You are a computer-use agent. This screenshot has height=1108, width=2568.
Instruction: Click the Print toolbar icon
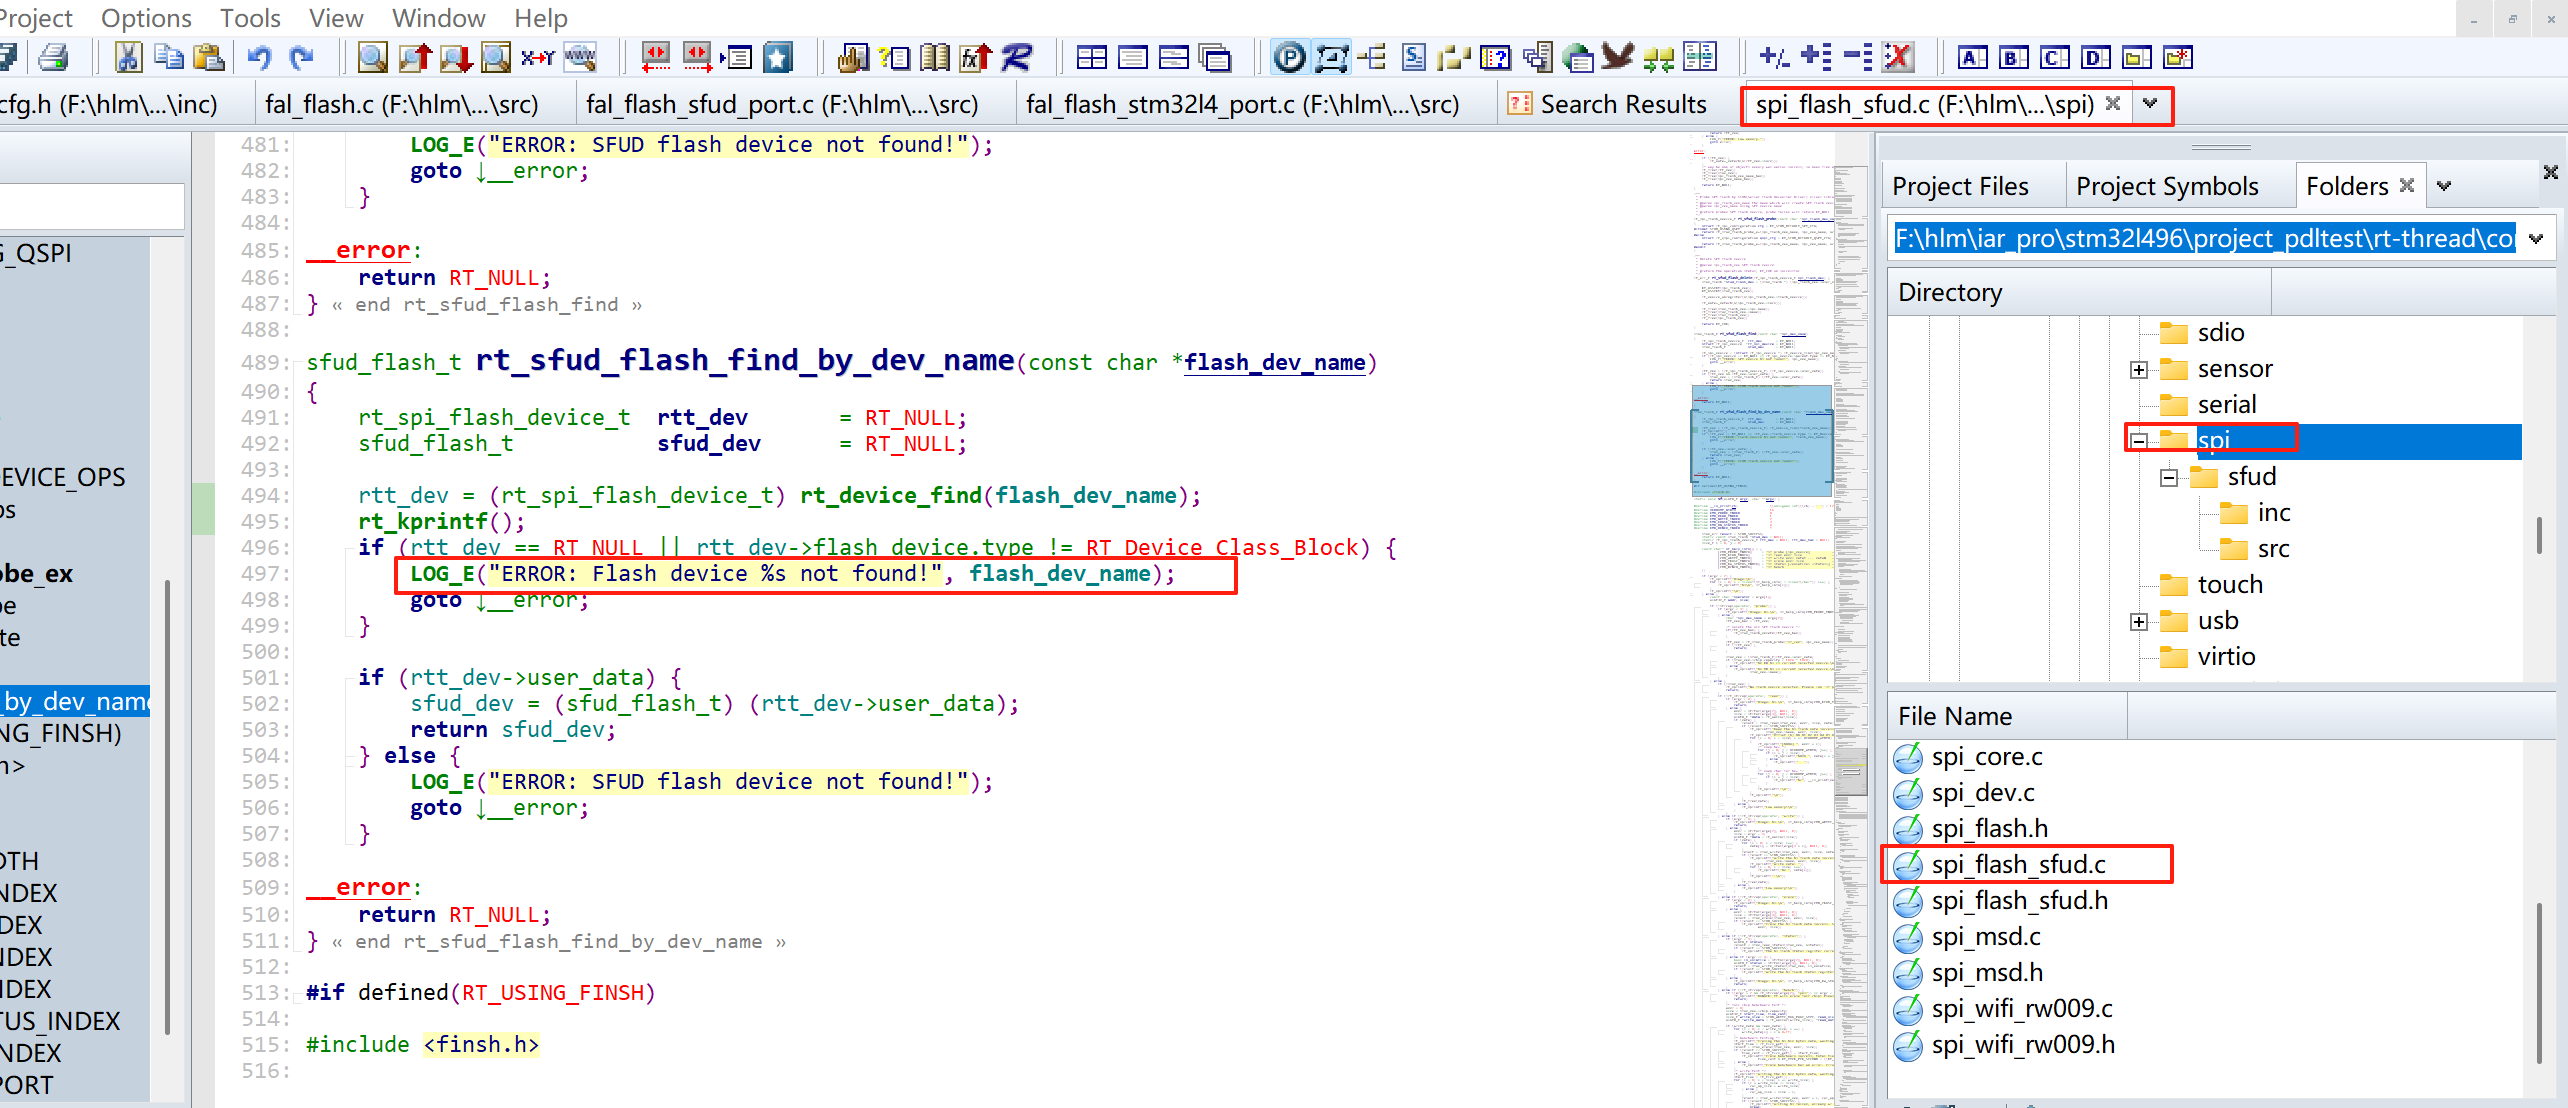pyautogui.click(x=53, y=58)
